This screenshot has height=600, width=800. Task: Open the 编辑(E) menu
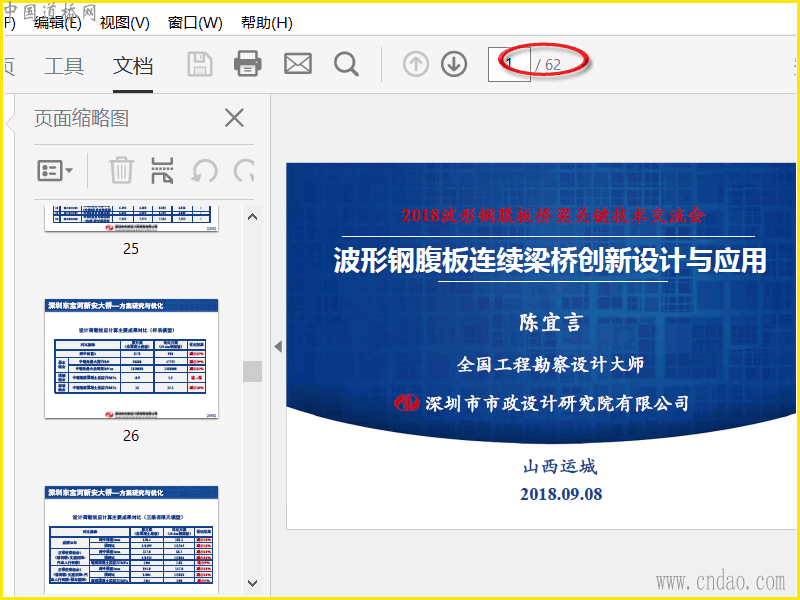58,23
